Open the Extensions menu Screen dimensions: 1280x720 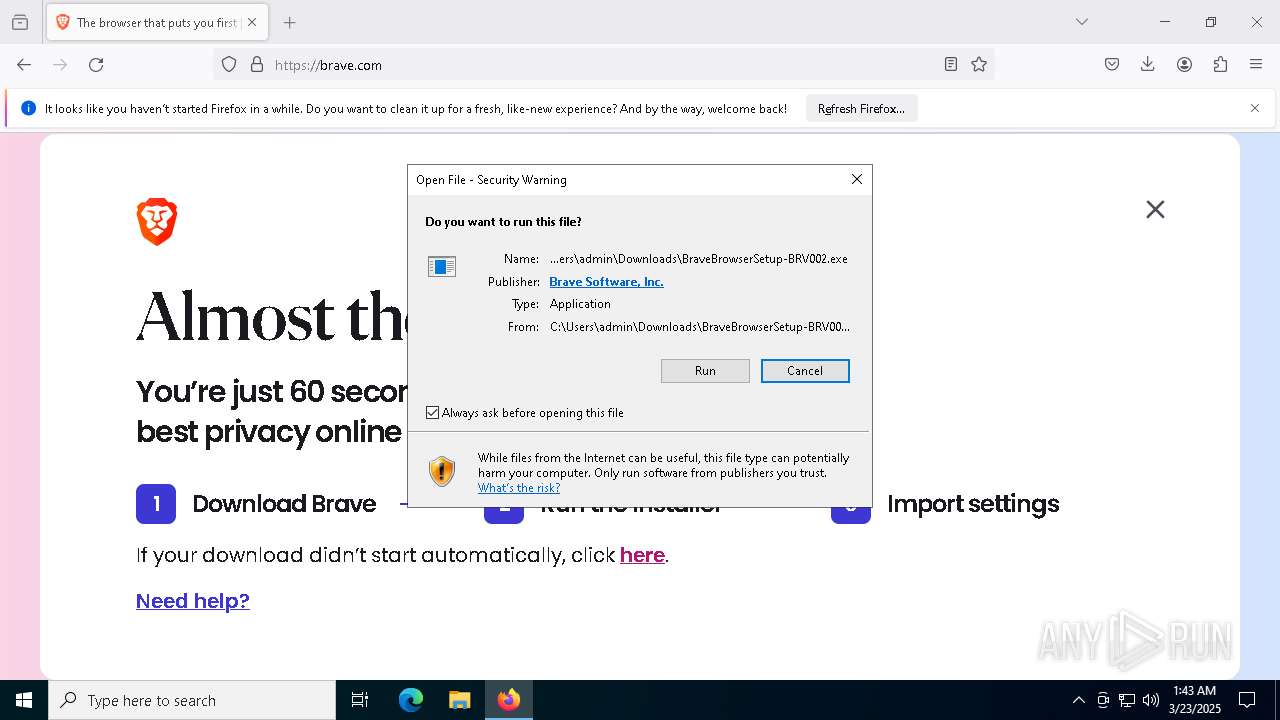(x=1220, y=65)
